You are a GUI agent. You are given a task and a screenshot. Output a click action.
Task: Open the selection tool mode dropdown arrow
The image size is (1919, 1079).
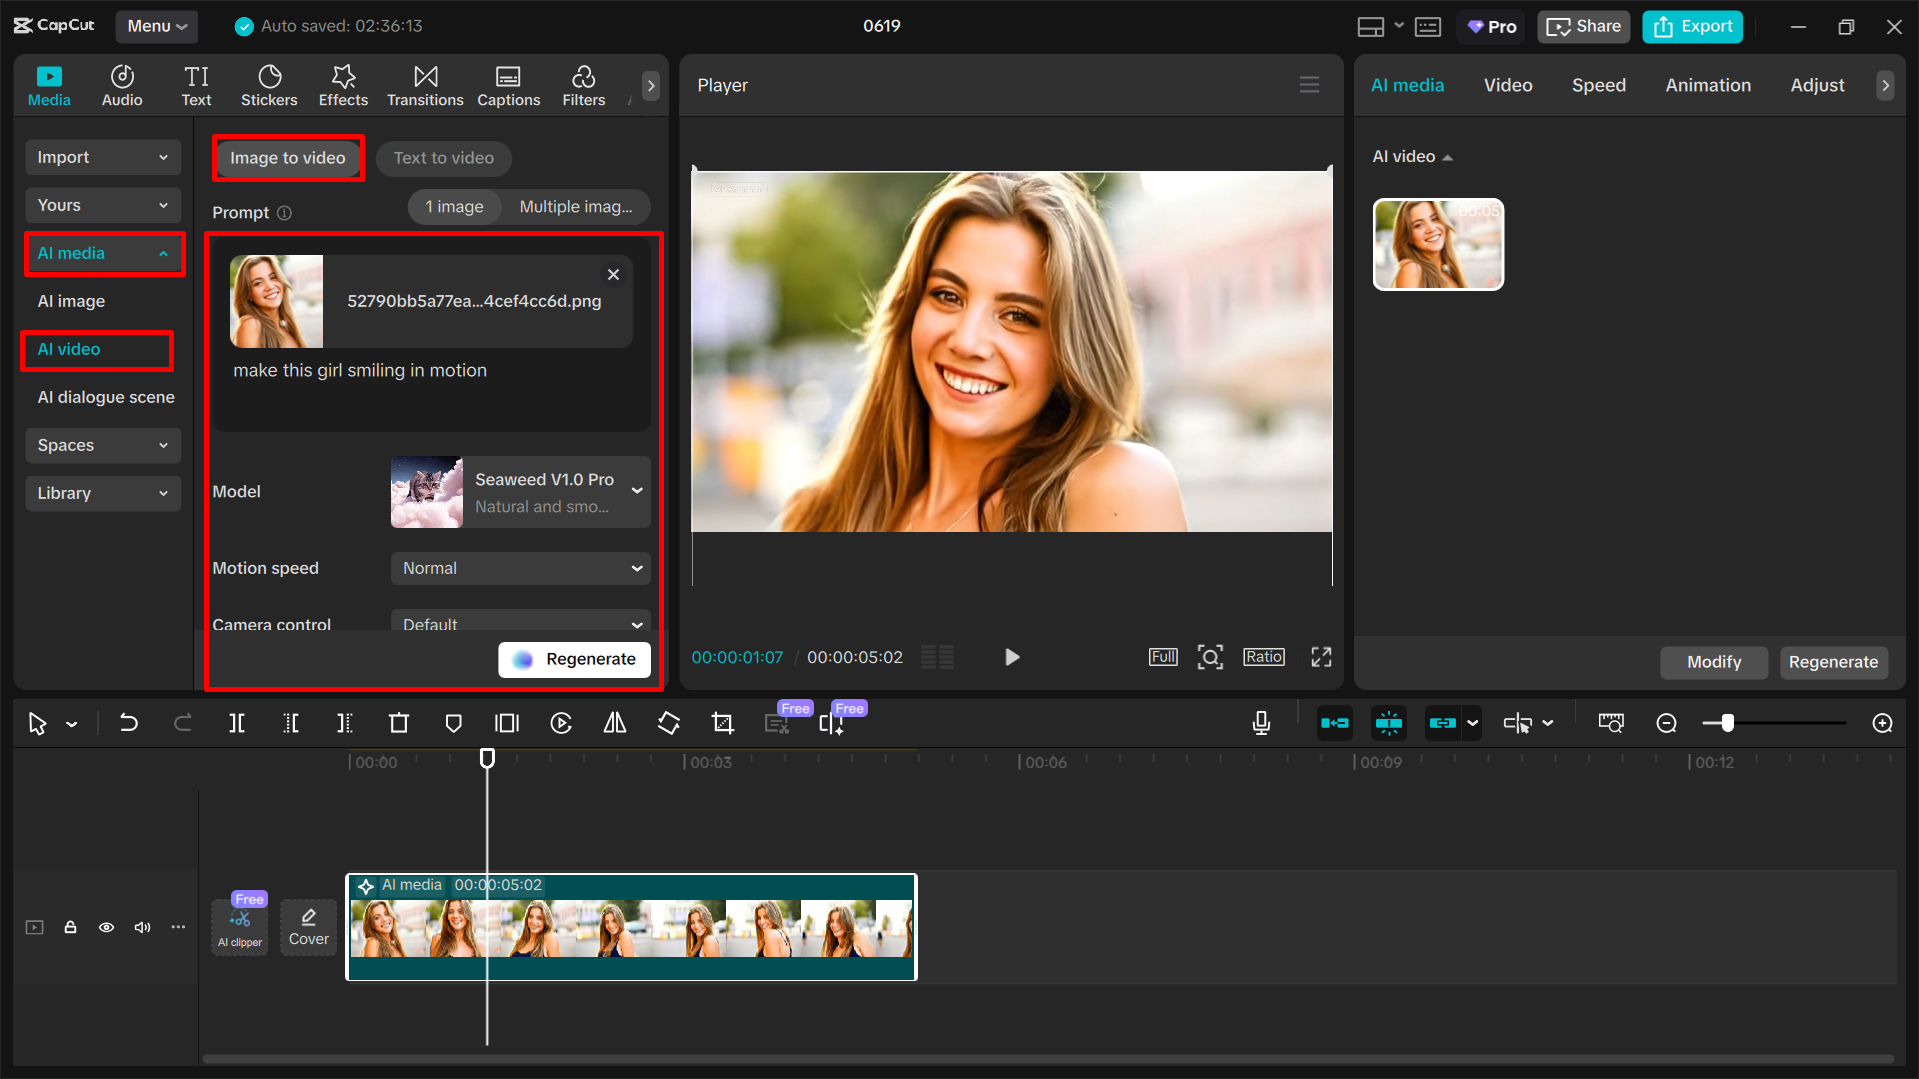72,724
